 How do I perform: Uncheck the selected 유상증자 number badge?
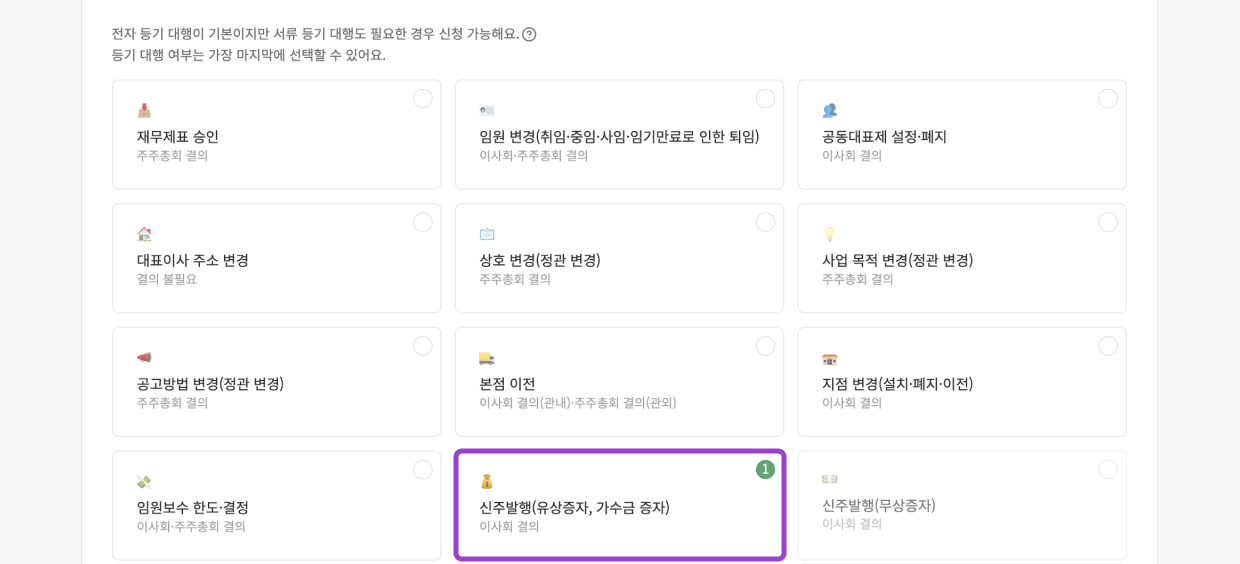tap(765, 469)
